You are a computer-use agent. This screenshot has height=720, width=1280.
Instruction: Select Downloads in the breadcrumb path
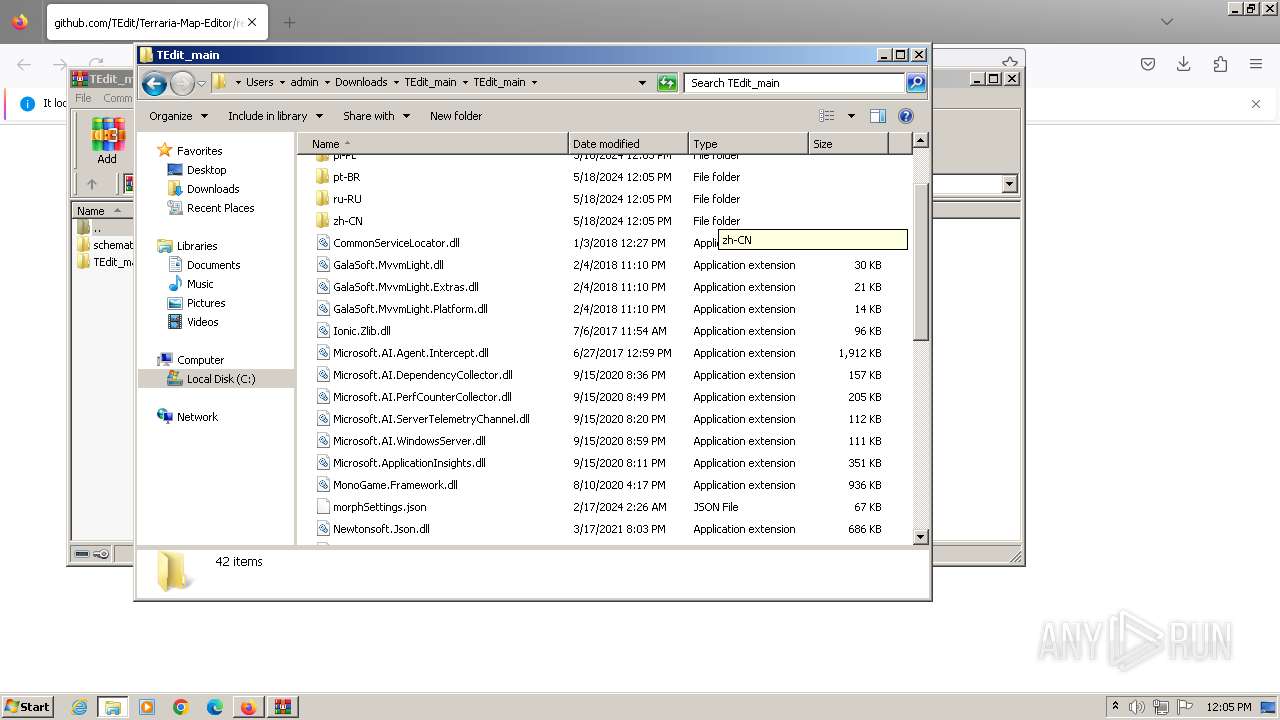361,83
